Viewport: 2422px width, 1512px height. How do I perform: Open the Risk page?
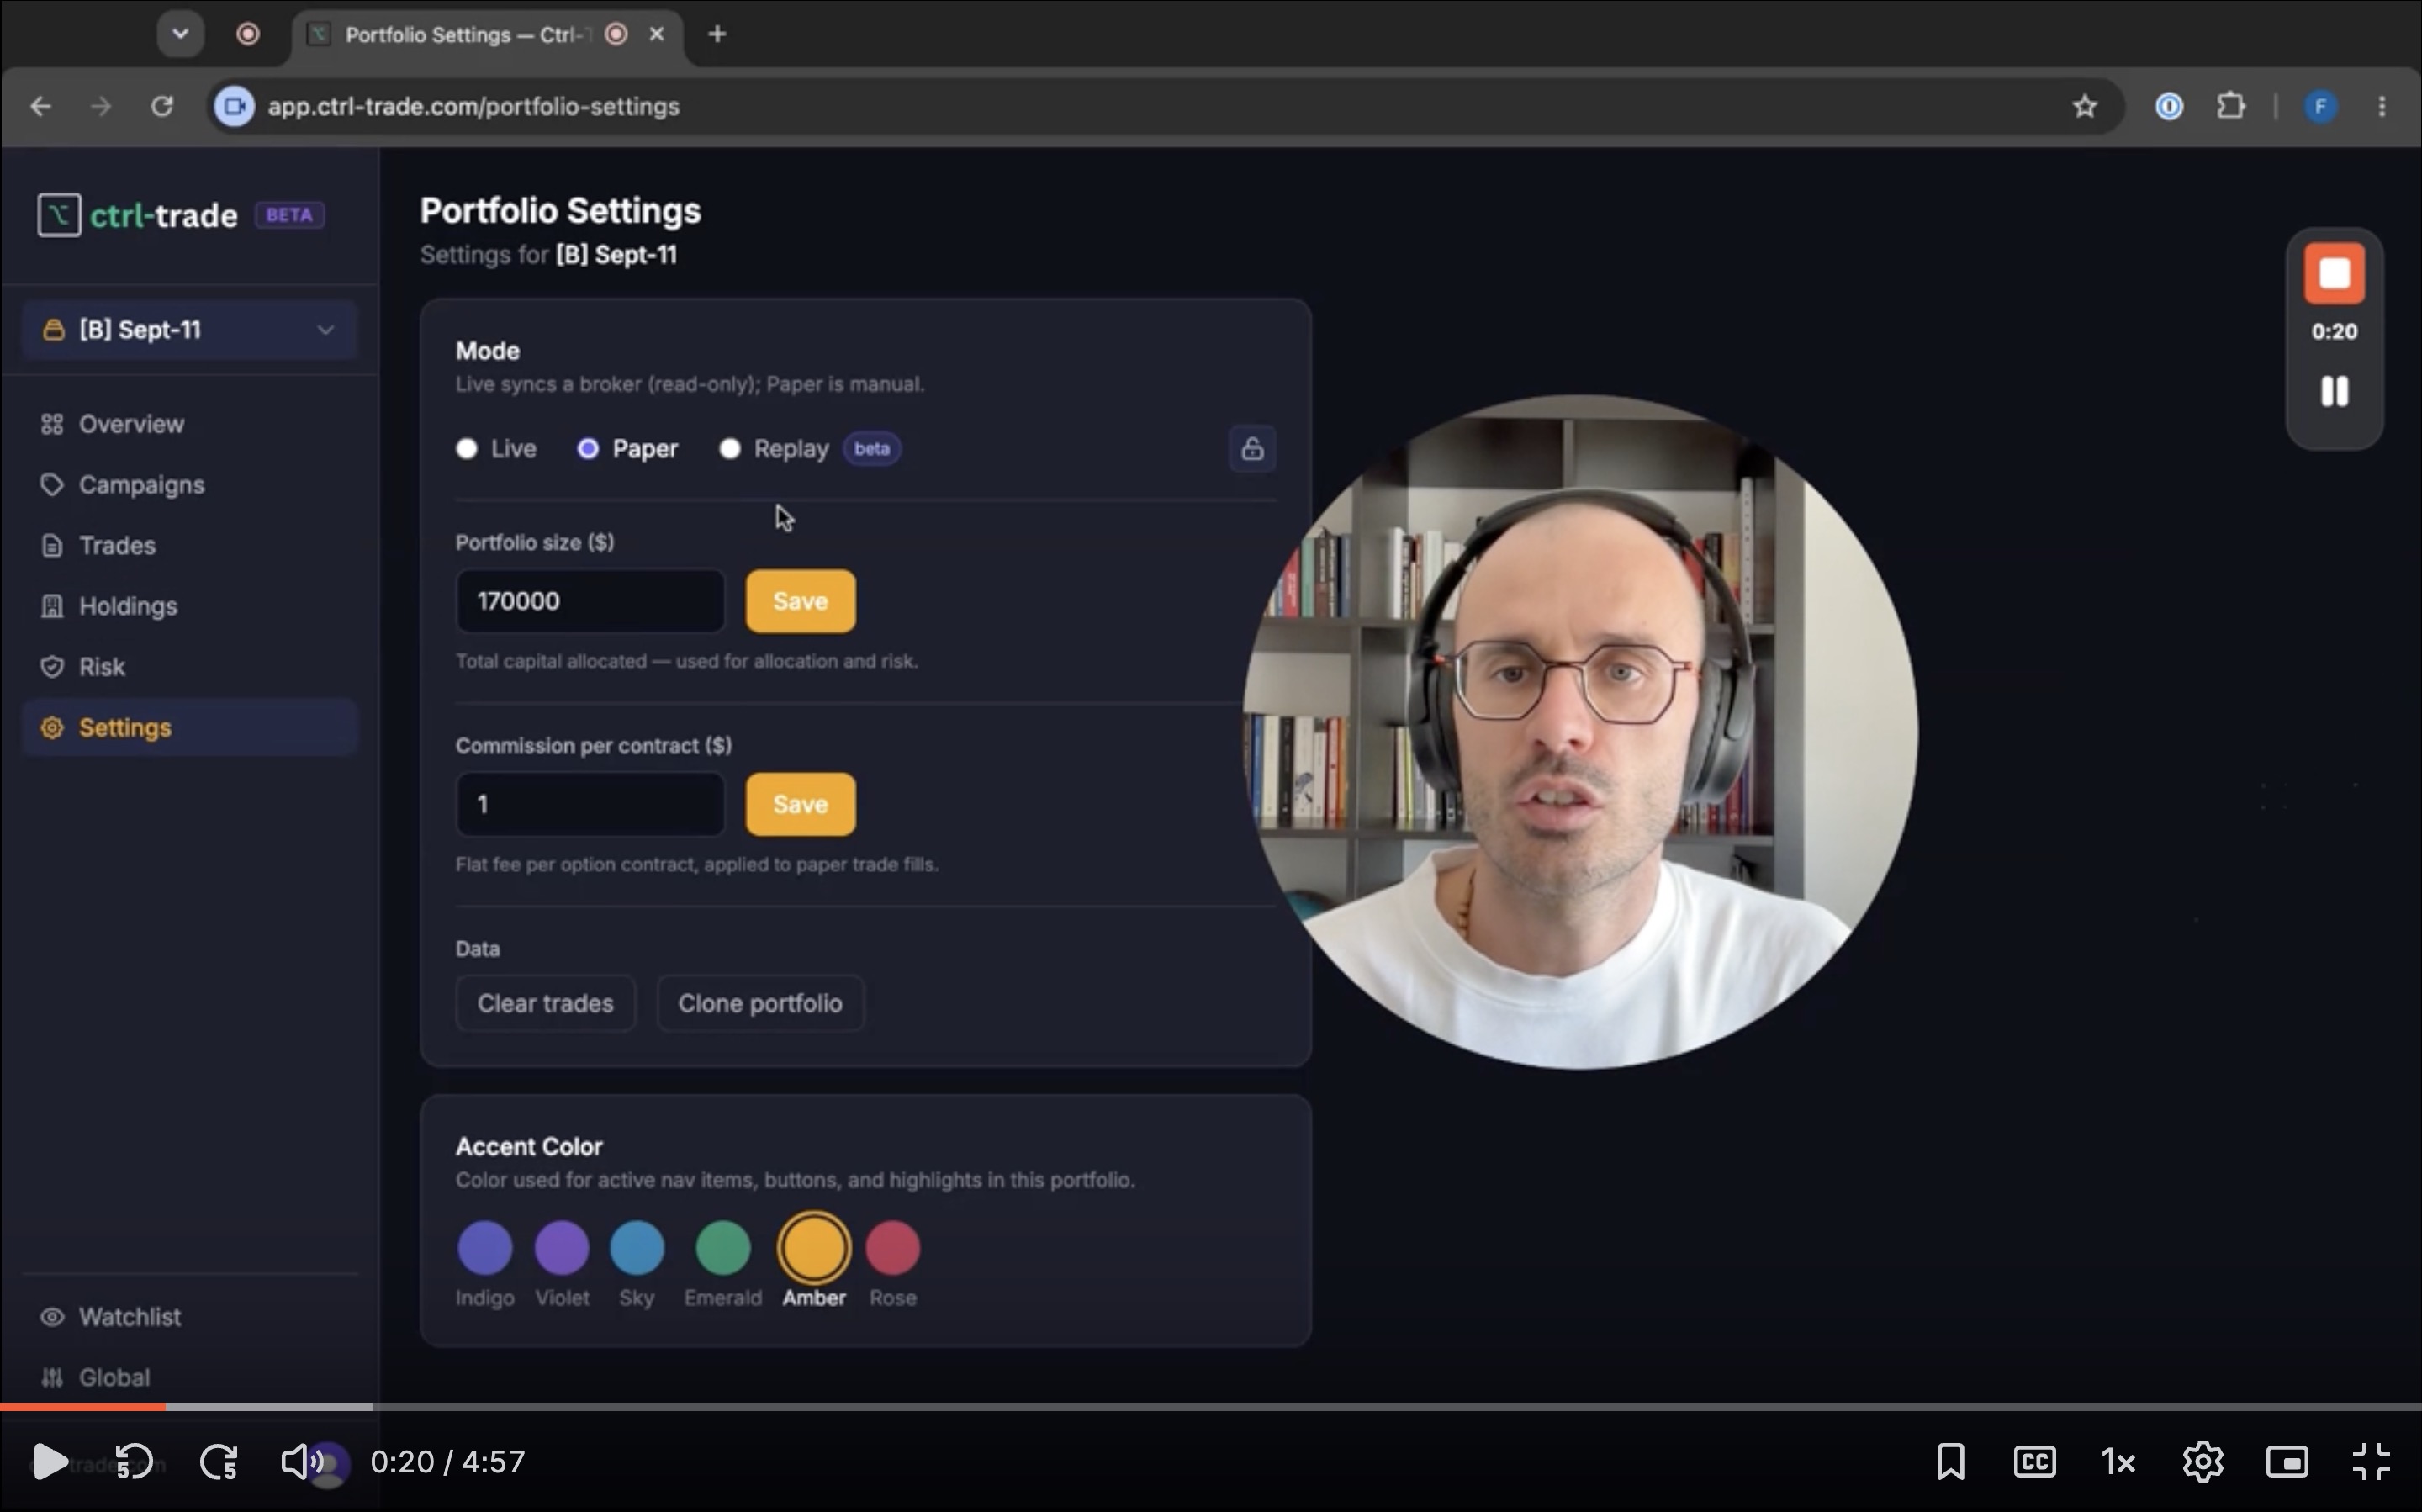[x=190, y=667]
